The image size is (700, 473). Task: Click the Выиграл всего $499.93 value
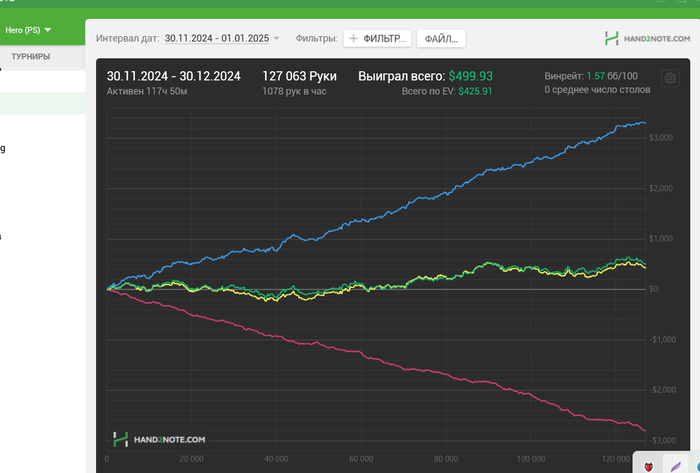[471, 76]
